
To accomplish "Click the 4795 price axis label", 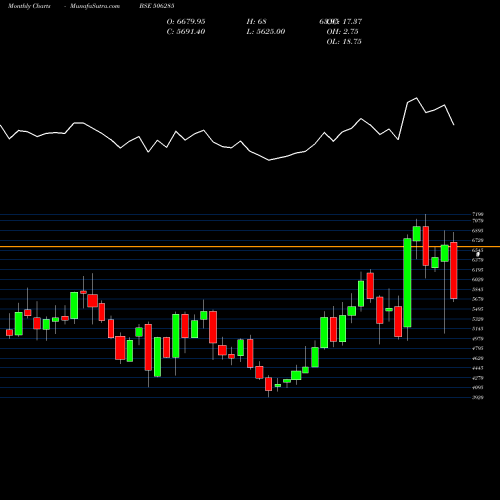I will 478,348.
